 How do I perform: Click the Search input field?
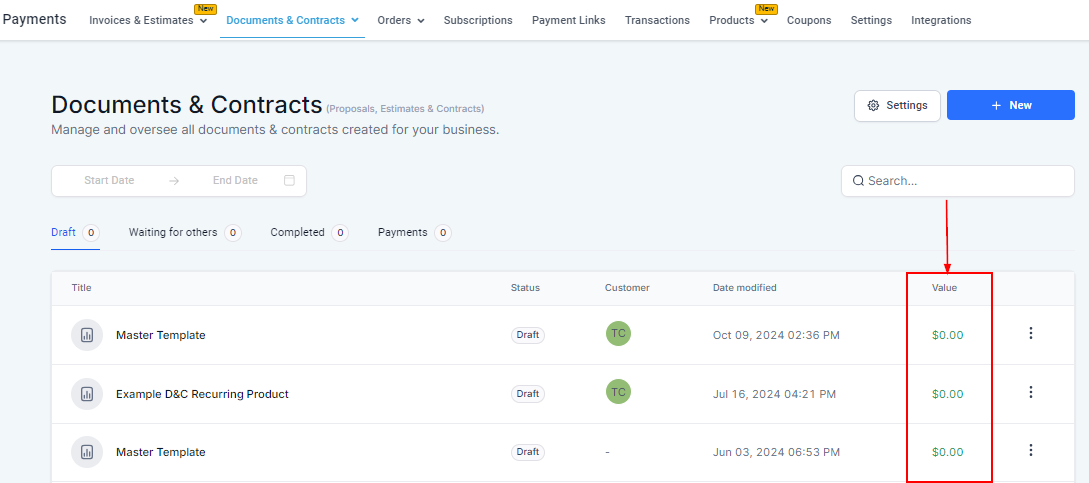coord(965,181)
